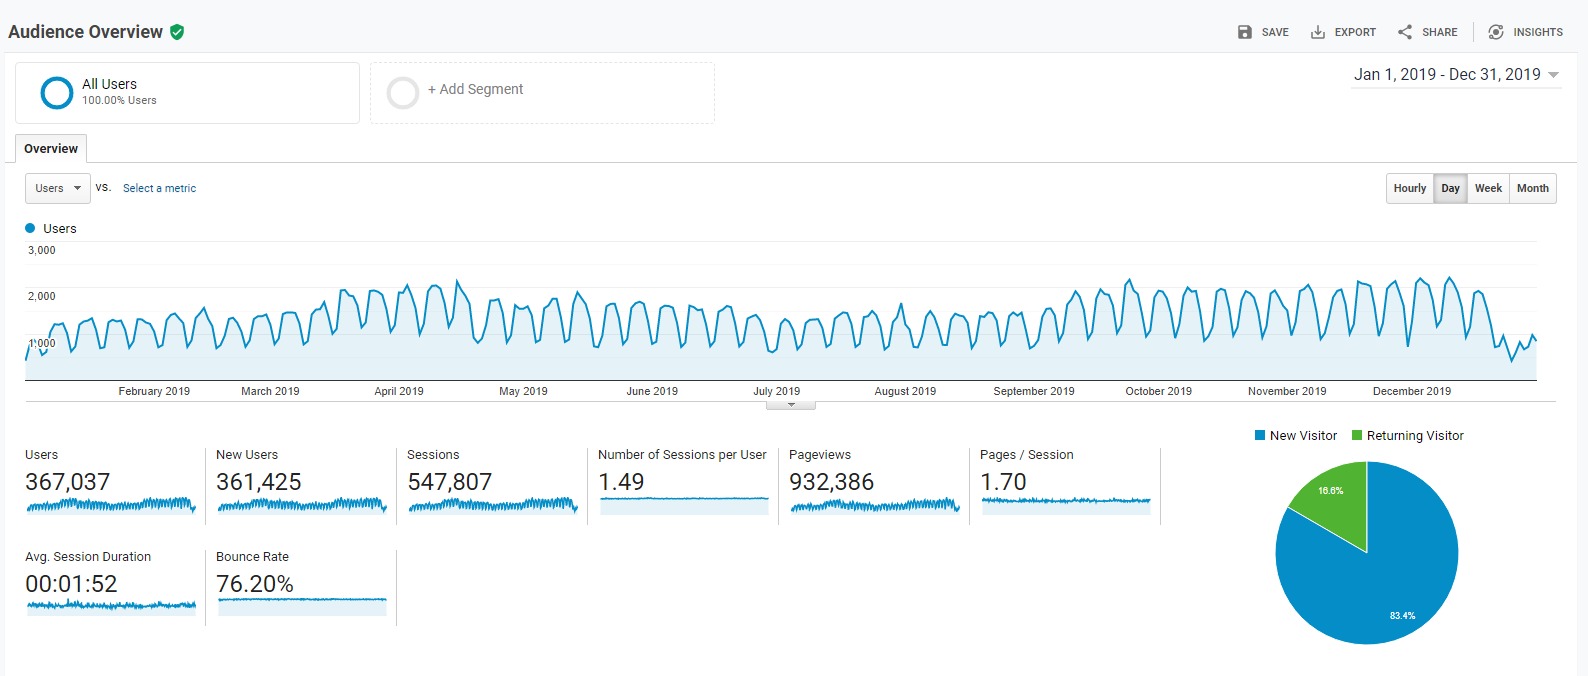Click the Share icon

[1405, 32]
